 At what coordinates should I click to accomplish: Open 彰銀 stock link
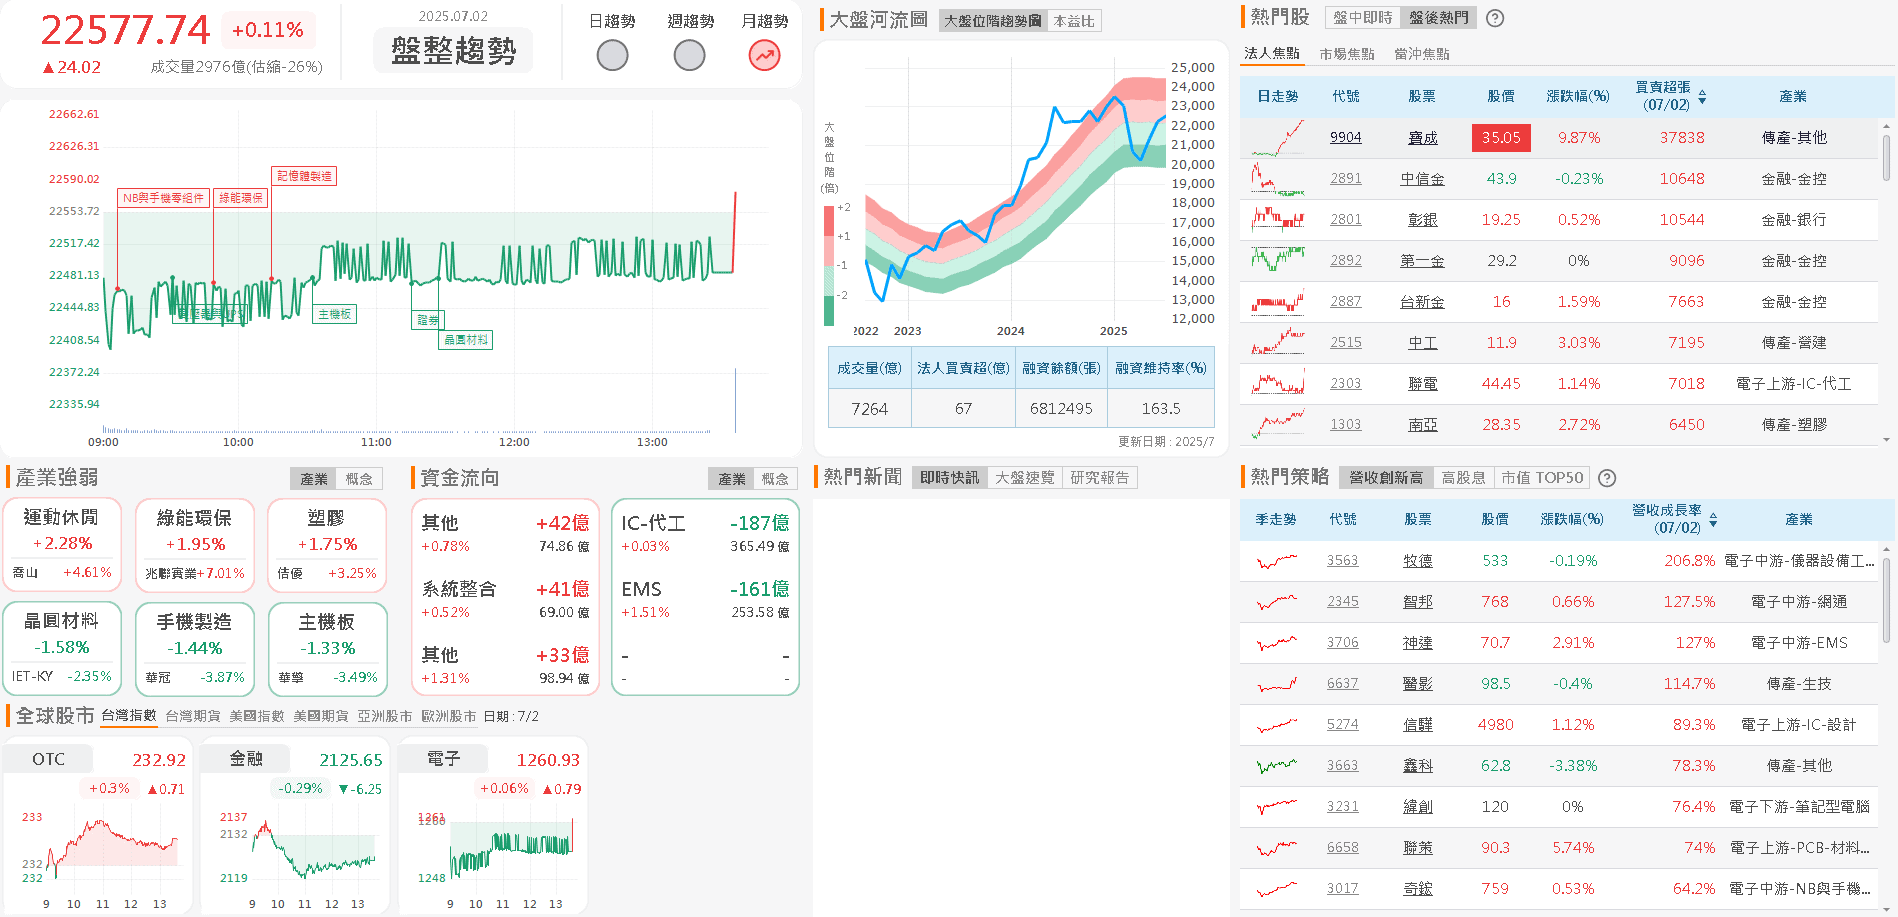pos(1422,220)
